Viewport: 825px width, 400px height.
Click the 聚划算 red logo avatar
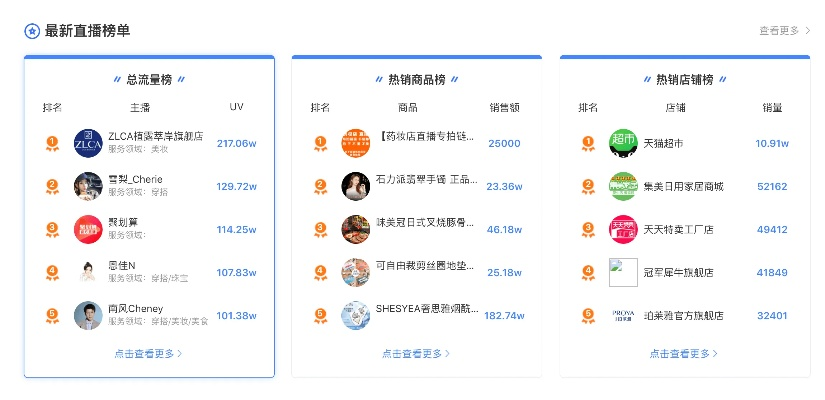pos(88,229)
